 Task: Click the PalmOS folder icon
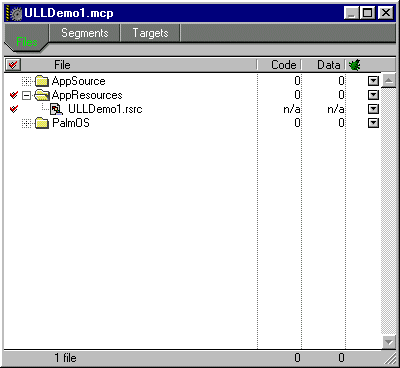pos(42,123)
